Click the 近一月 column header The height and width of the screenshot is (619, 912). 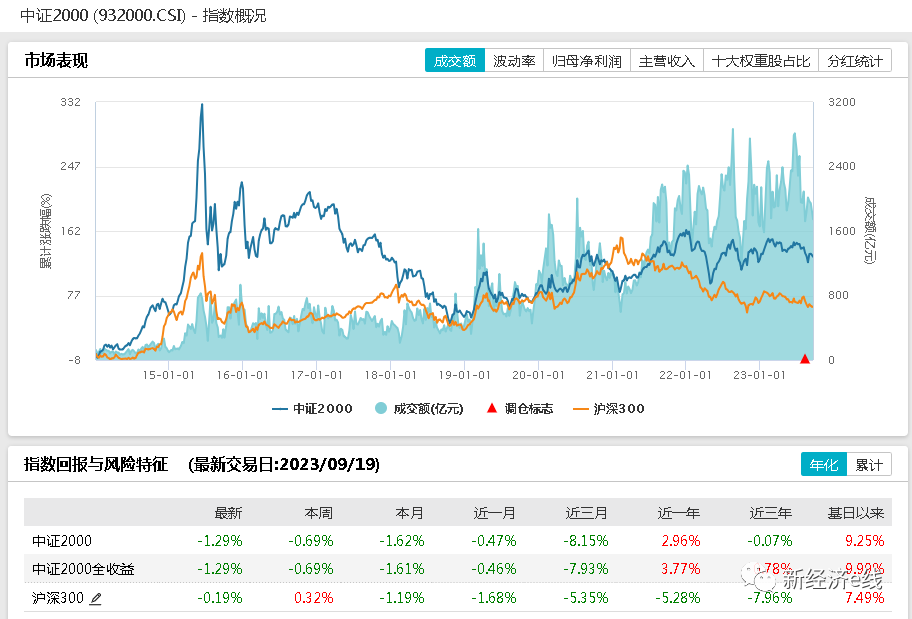[494, 513]
